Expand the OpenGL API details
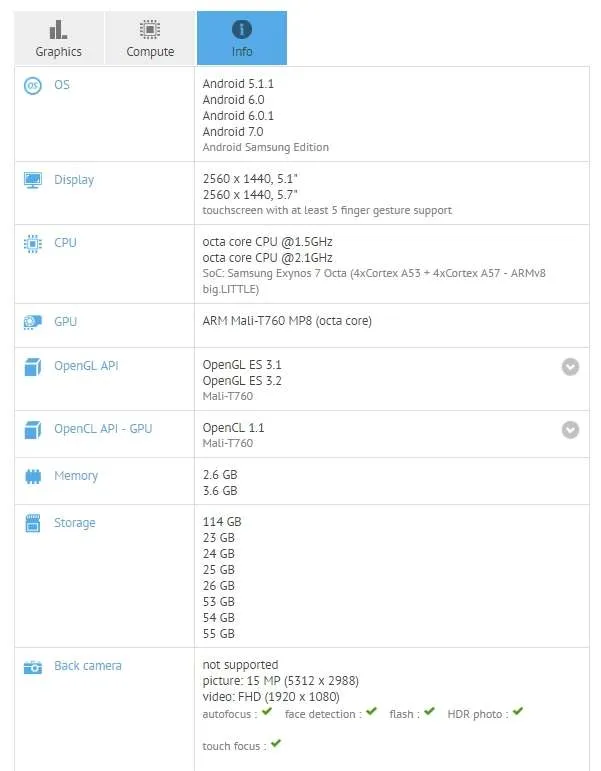Viewport: 601px width, 771px height. click(570, 367)
